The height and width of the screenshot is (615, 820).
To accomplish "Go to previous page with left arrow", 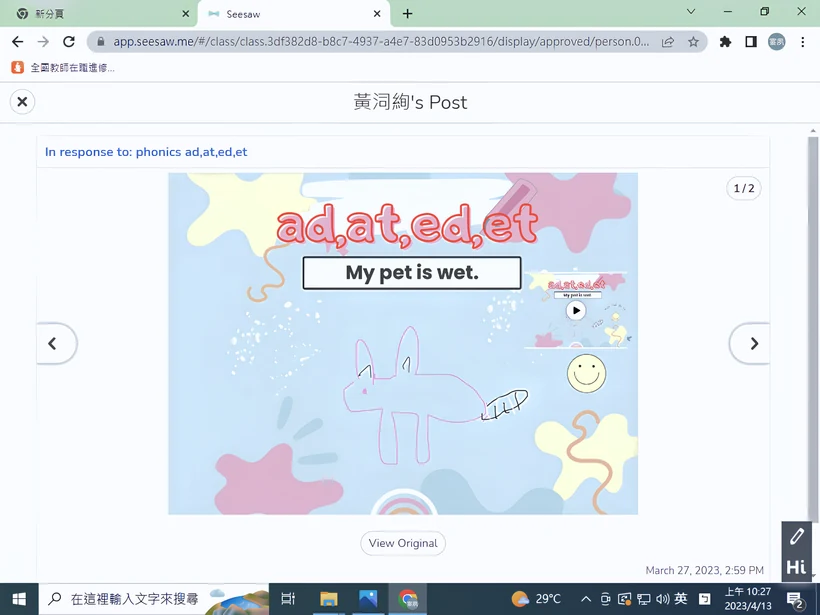I will coord(56,344).
